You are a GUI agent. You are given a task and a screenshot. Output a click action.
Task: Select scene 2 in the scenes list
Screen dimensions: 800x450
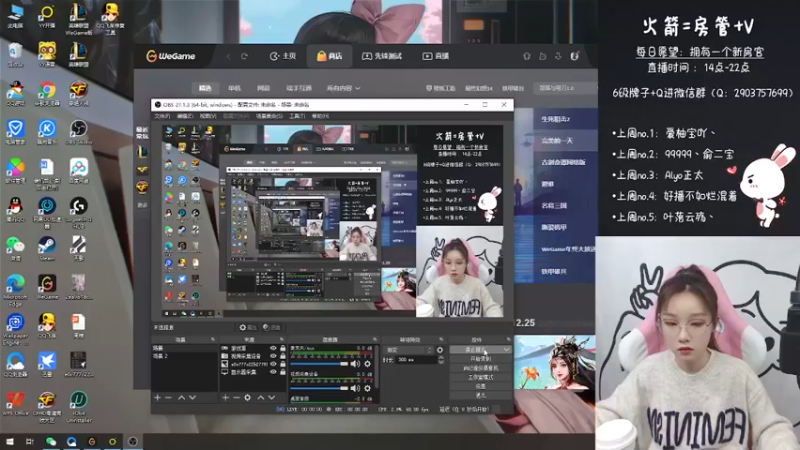click(184, 356)
